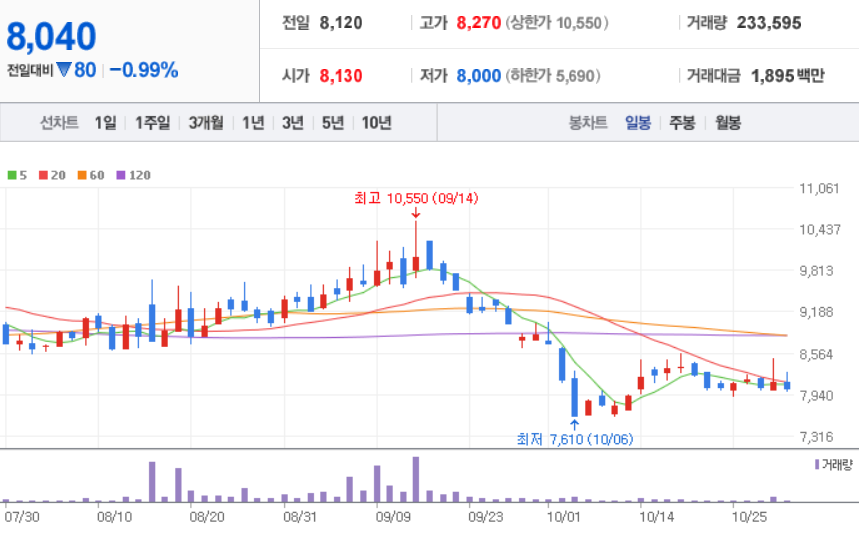The width and height of the screenshot is (859, 540).
Task: Click the 최고 10,550 (09/14) annotation
Action: coord(416,198)
